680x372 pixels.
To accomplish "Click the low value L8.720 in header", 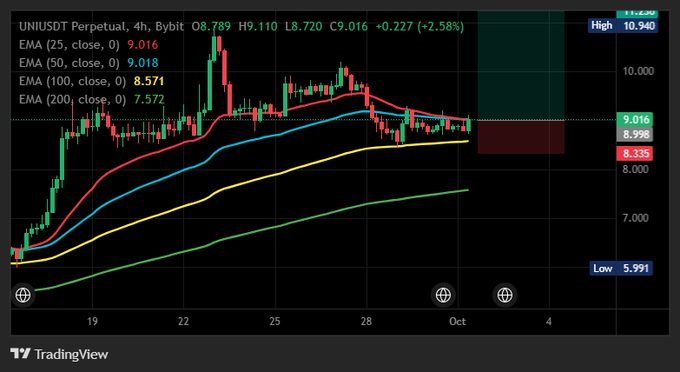I will click(x=304, y=26).
